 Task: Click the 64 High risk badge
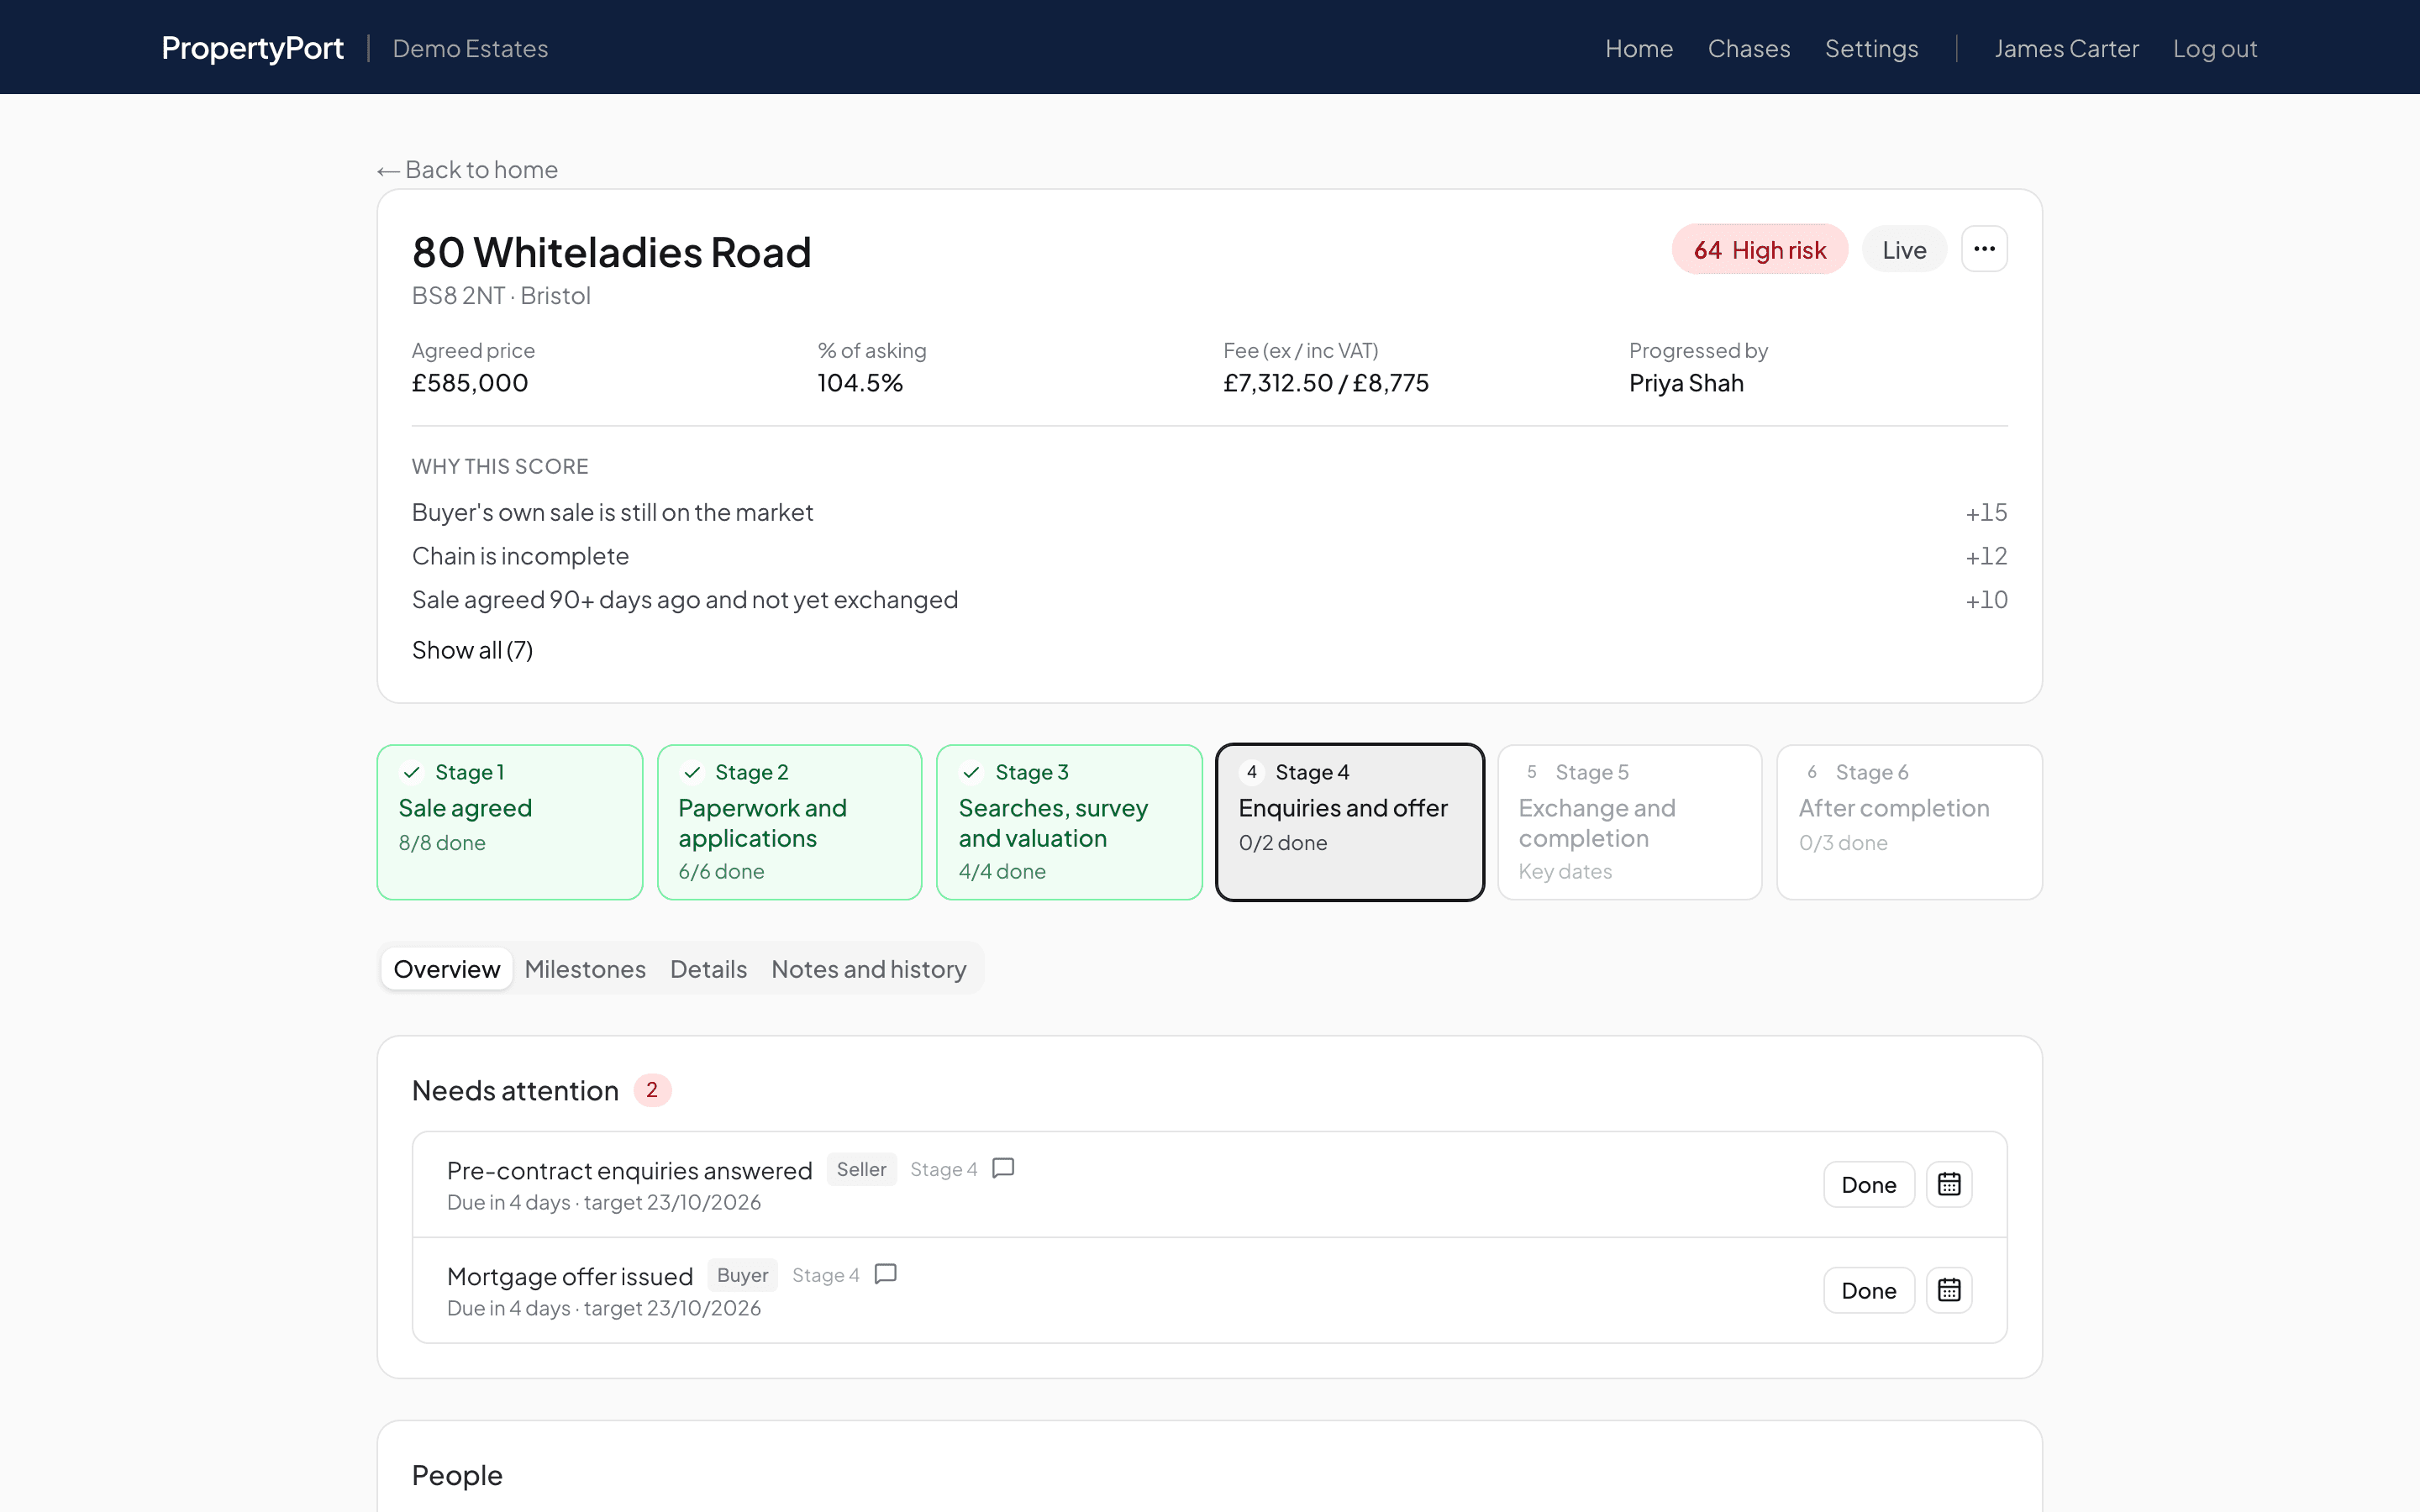(x=1760, y=249)
